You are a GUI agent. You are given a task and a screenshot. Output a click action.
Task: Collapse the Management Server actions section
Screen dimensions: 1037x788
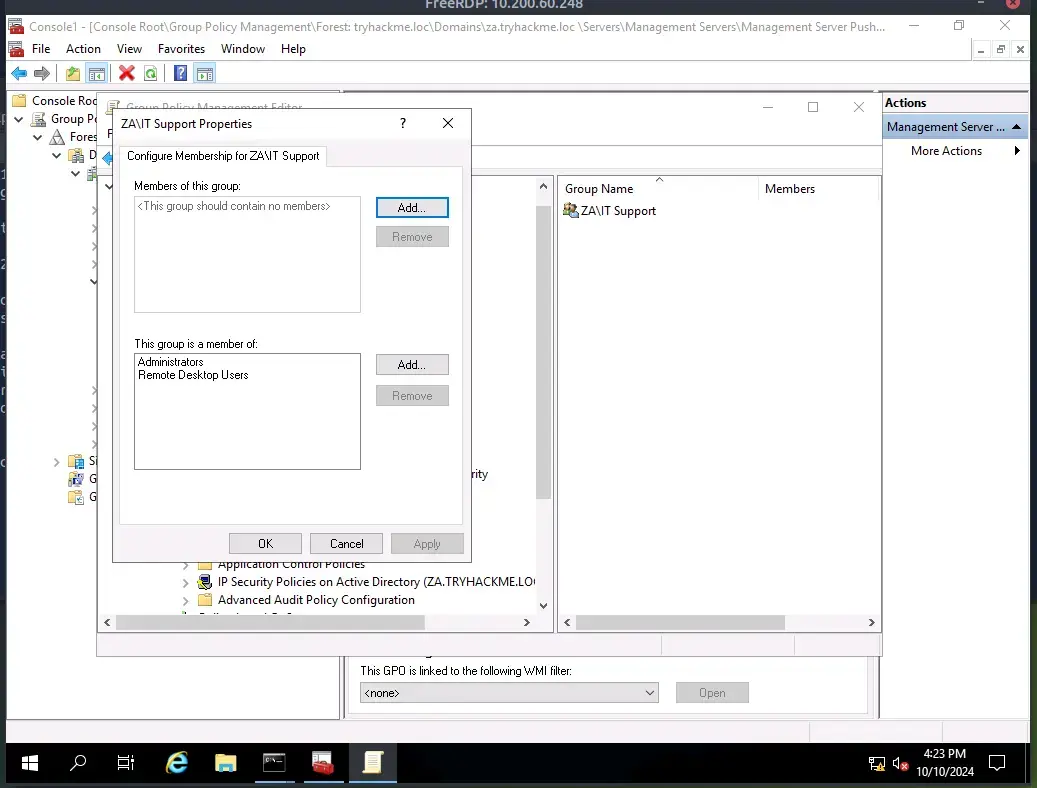coord(1016,126)
